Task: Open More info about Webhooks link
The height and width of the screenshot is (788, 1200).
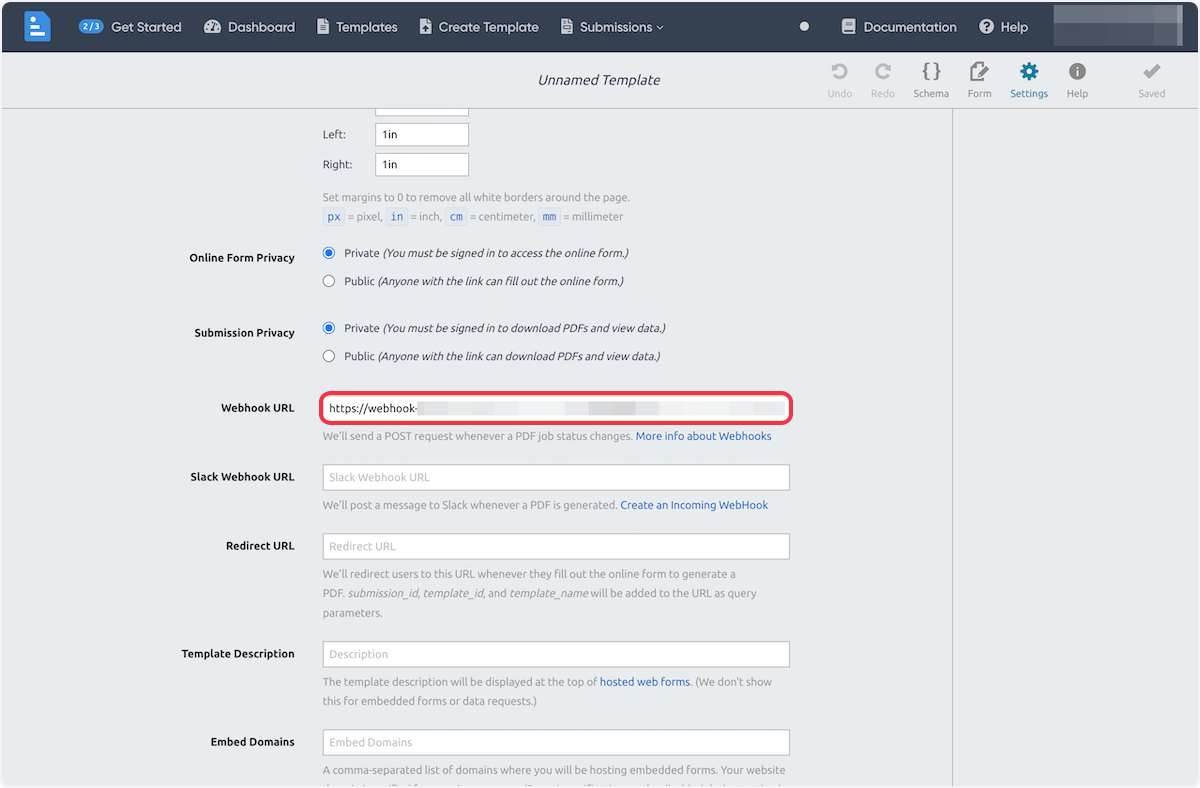Action: (x=704, y=436)
